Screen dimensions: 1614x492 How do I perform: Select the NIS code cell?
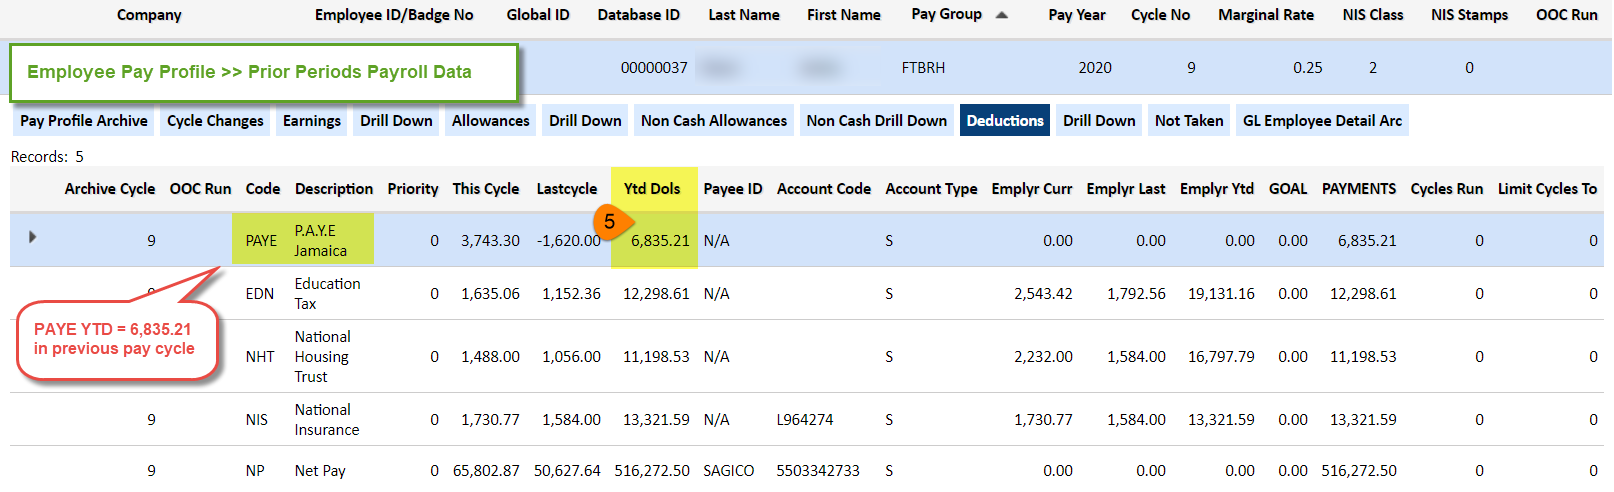point(257,420)
